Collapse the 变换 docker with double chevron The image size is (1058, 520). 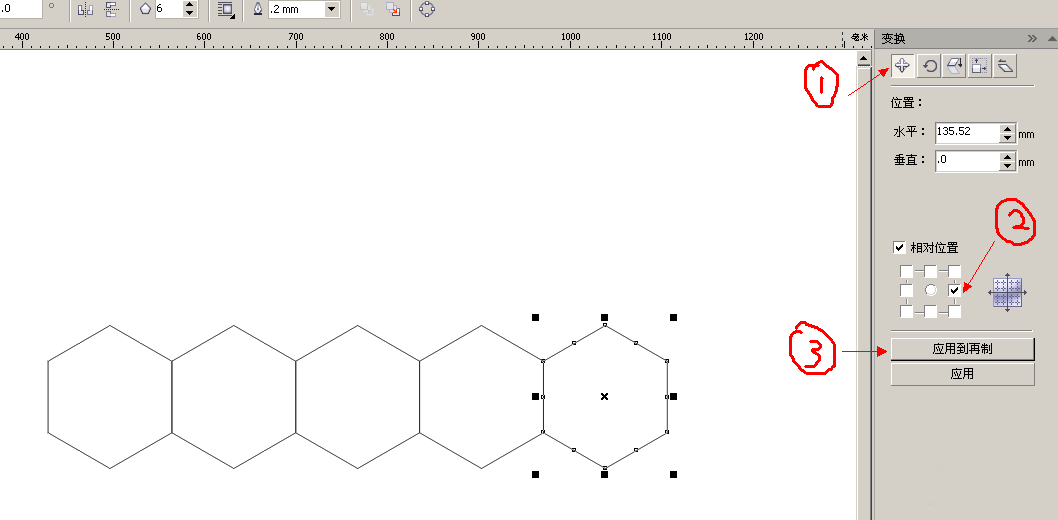[1032, 38]
